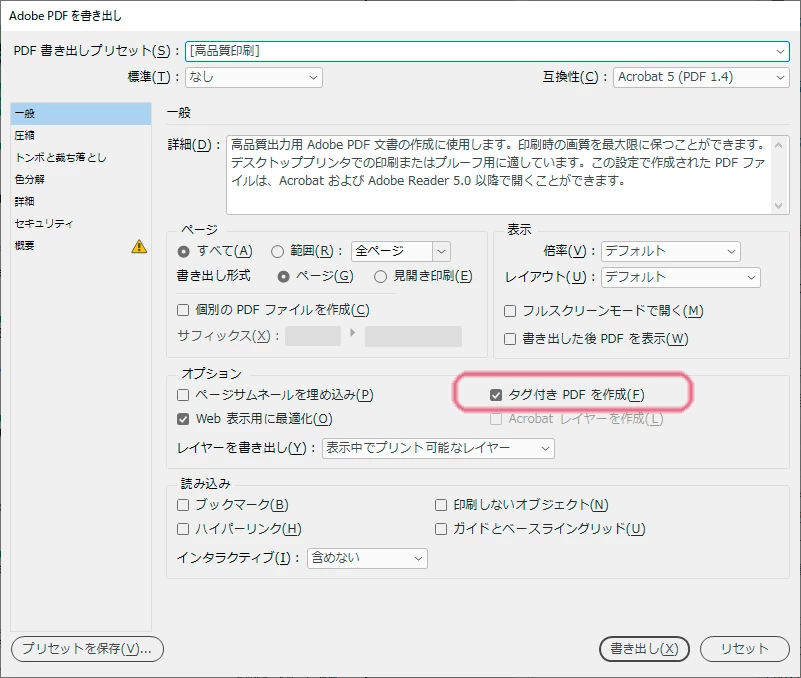This screenshot has height=678, width=801.
Task: Check the ブックマーク include option
Action: [x=183, y=505]
